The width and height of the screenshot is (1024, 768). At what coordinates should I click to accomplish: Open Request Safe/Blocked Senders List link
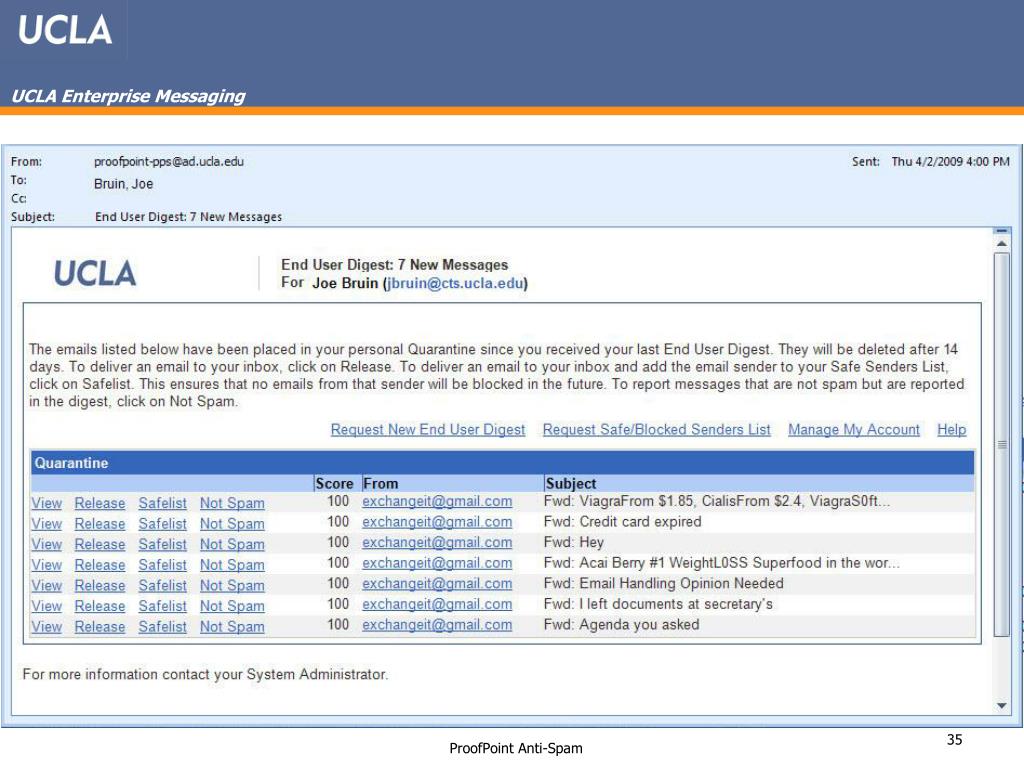pos(656,430)
